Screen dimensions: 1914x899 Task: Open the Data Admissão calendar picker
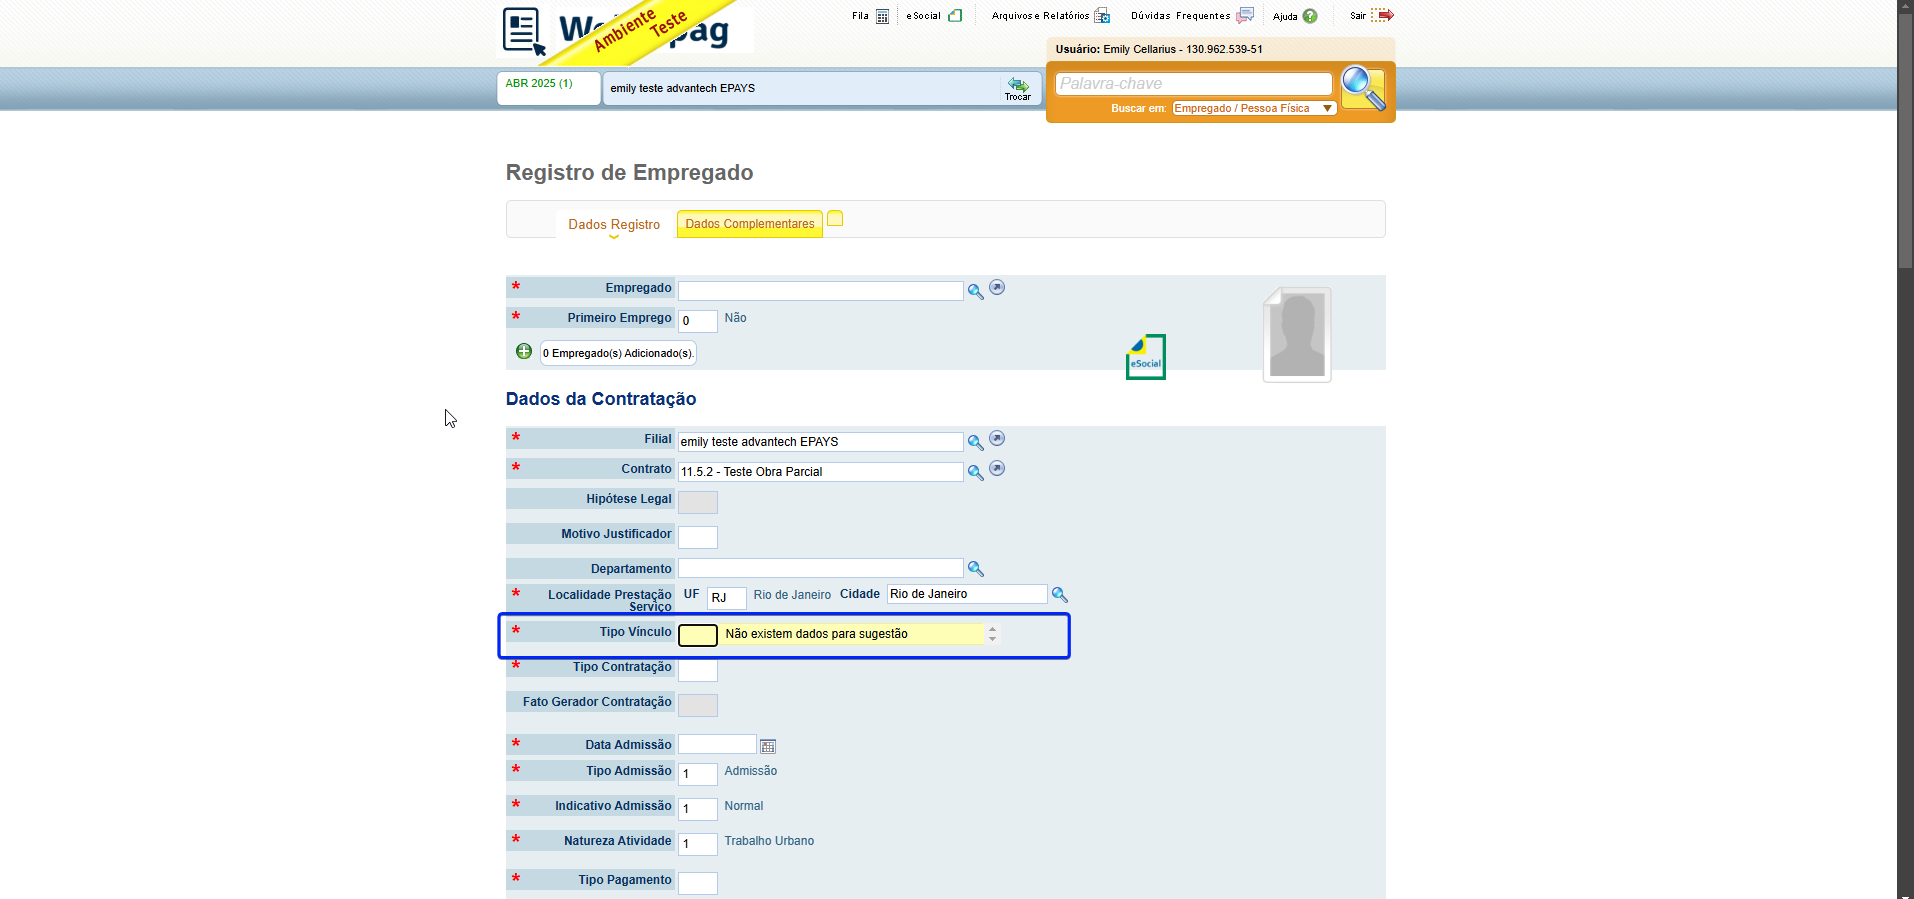click(x=768, y=746)
